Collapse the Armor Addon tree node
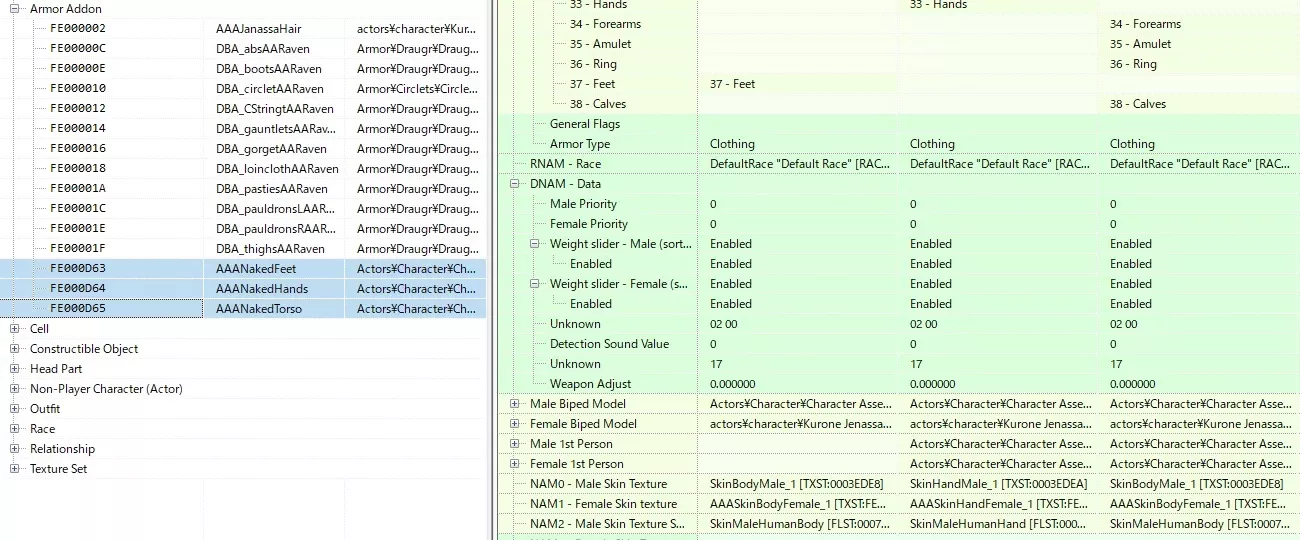The image size is (1300, 540). pyautogui.click(x=15, y=8)
